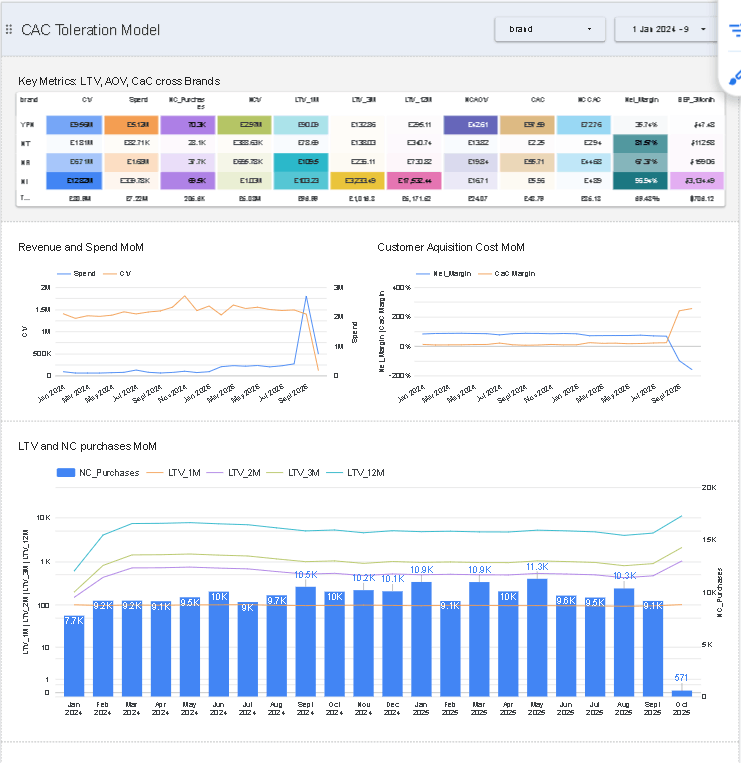This screenshot has height=763, width=741.
Task: Click the Sept 2024 bar labeled 10.5K
Action: pos(306,641)
